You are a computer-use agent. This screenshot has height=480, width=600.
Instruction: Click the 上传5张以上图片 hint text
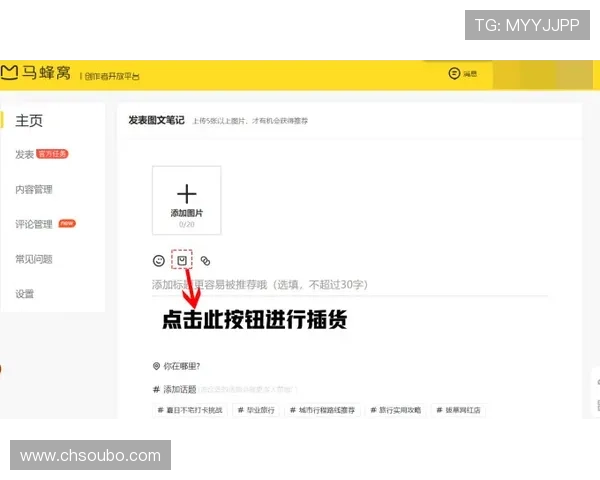click(250, 121)
